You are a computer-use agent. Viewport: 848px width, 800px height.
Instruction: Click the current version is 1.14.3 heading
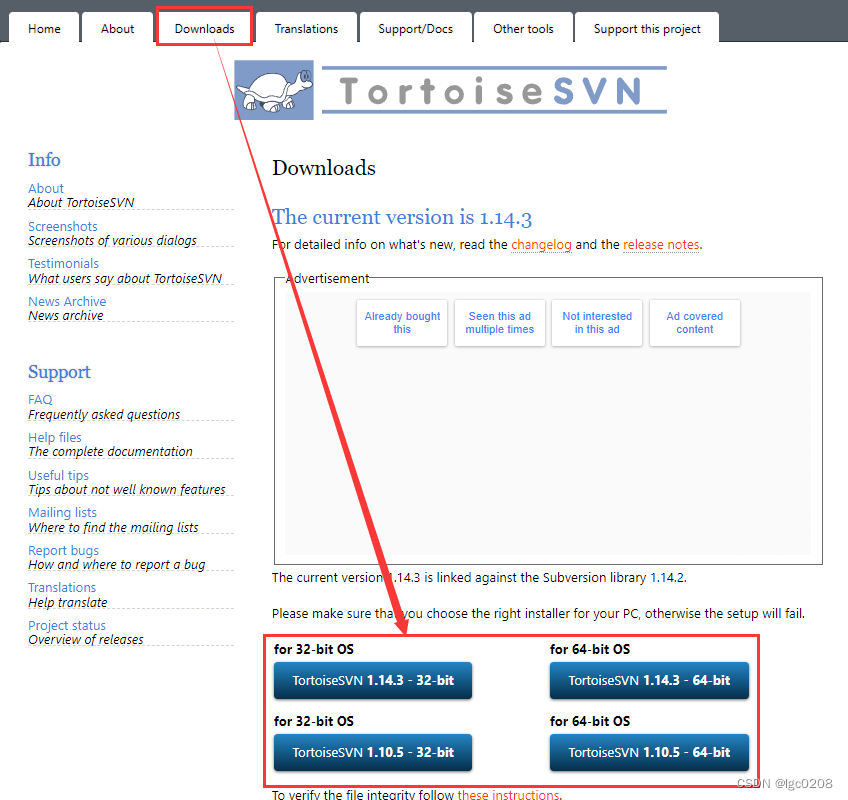(x=402, y=217)
